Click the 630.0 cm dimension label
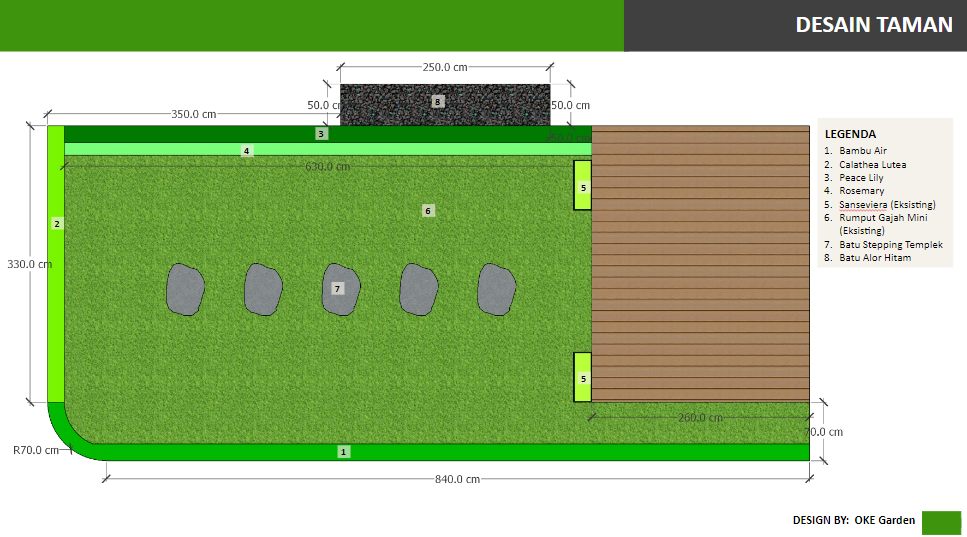 coord(327,166)
